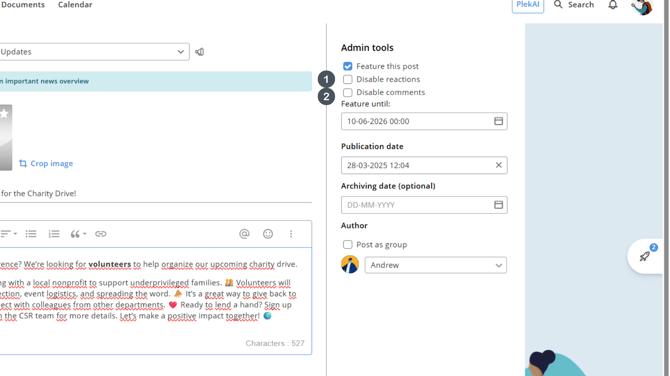Open the text alignment dropdown
This screenshot has width=670, height=376.
[x=9, y=234]
